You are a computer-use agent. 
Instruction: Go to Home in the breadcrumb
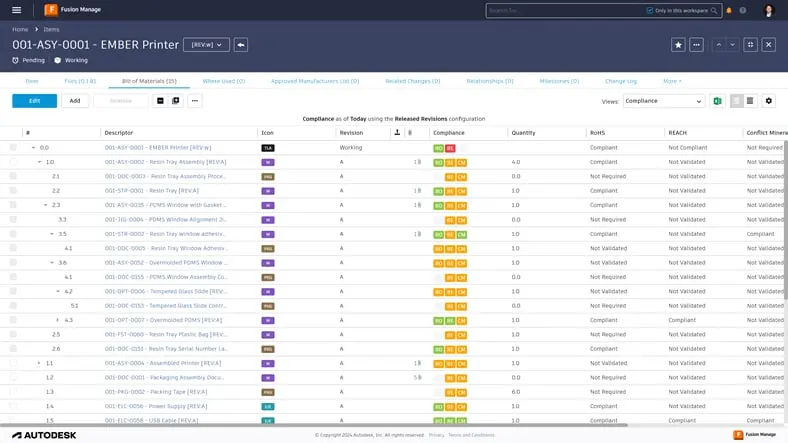20,30
